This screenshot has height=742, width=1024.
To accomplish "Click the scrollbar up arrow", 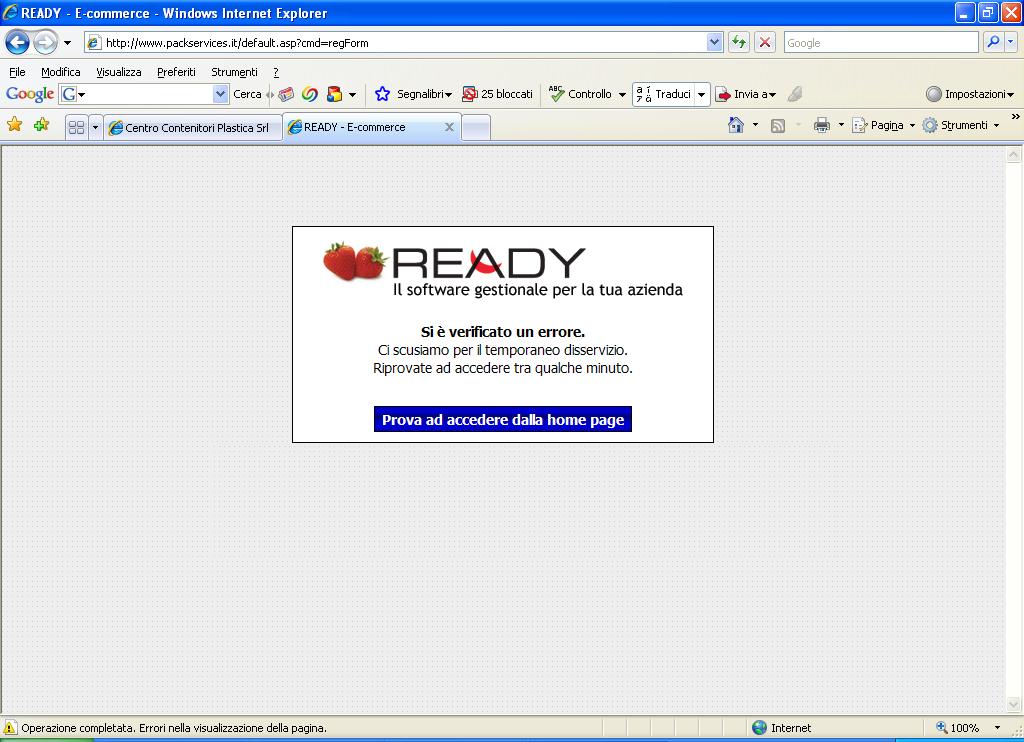I will pyautogui.click(x=1014, y=155).
